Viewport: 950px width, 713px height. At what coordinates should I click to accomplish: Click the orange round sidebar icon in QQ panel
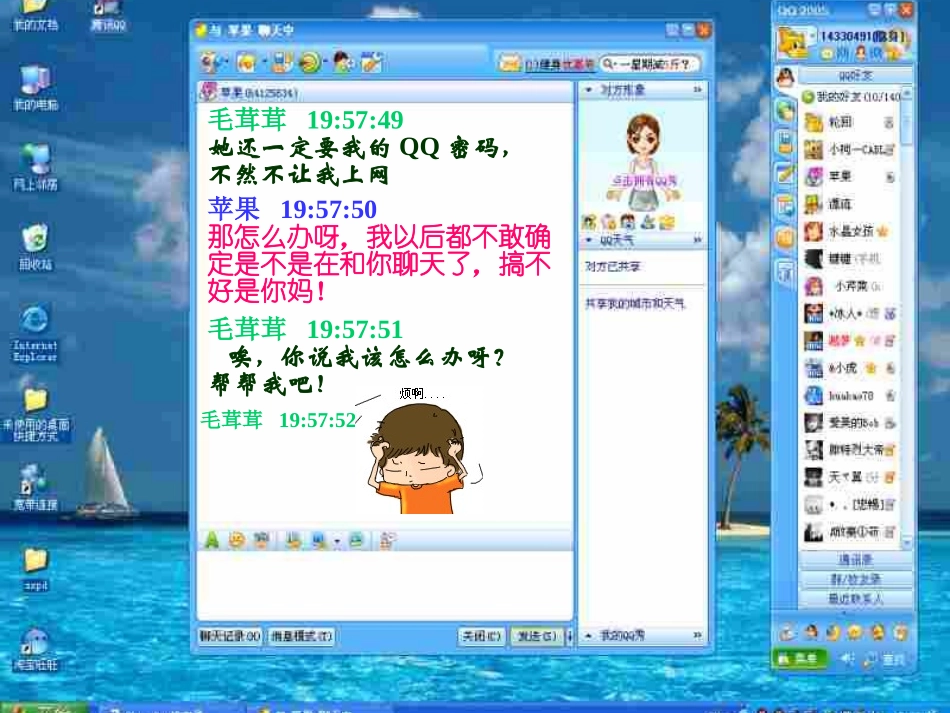(785, 238)
